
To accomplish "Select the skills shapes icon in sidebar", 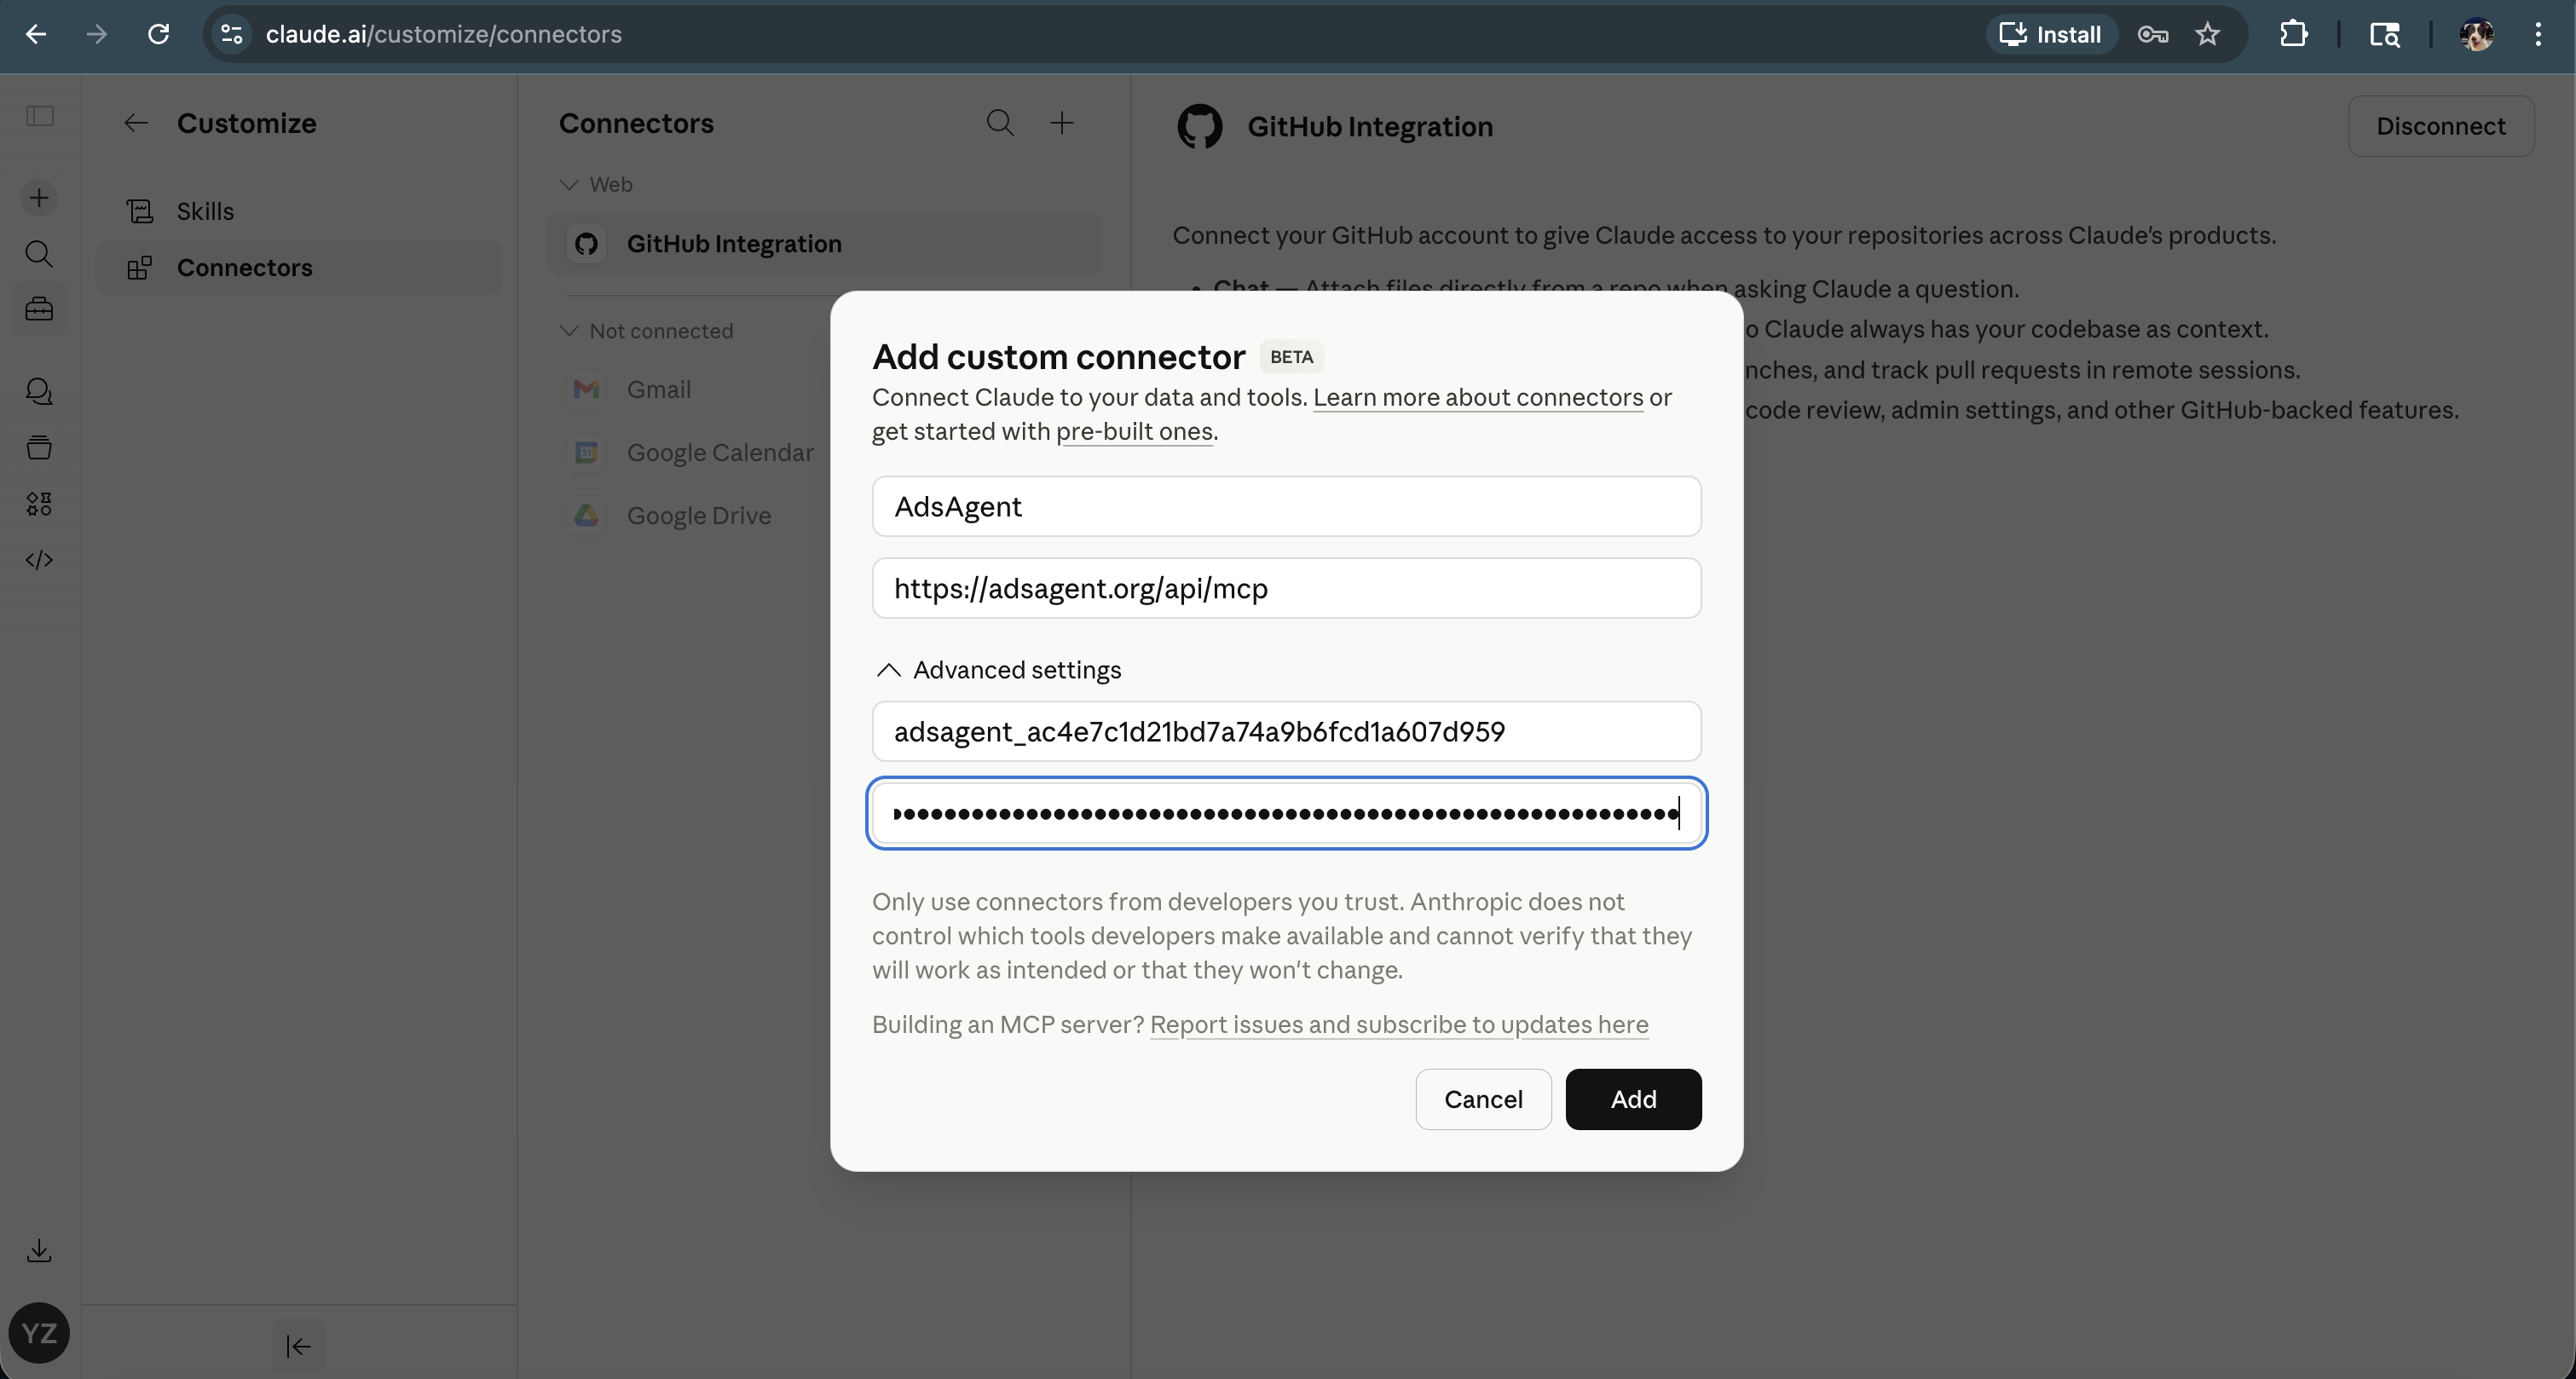I will pos(39,503).
